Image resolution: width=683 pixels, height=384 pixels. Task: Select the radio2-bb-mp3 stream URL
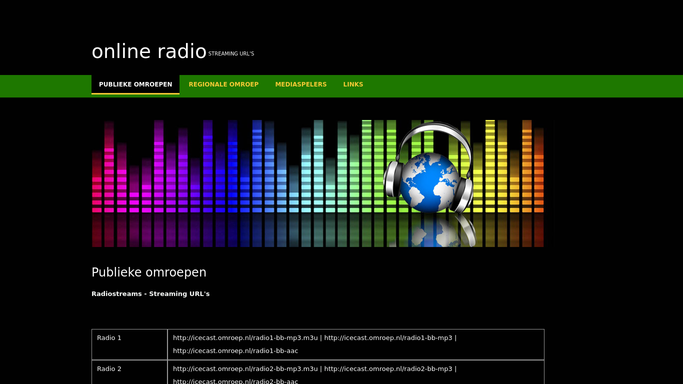(388, 368)
